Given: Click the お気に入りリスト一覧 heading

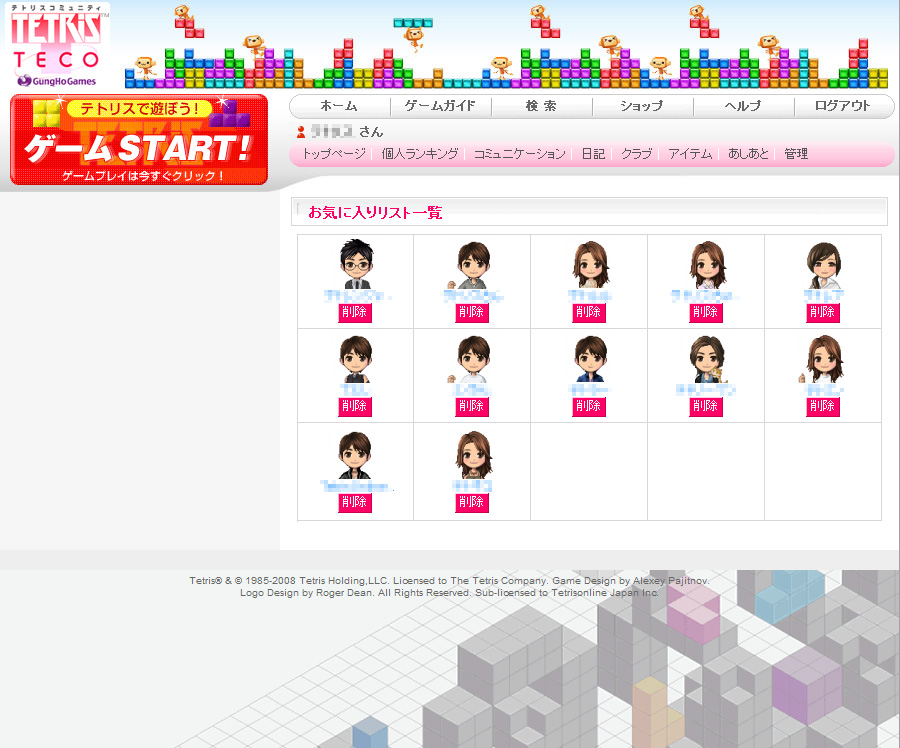Looking at the screenshot, I should pos(375,212).
